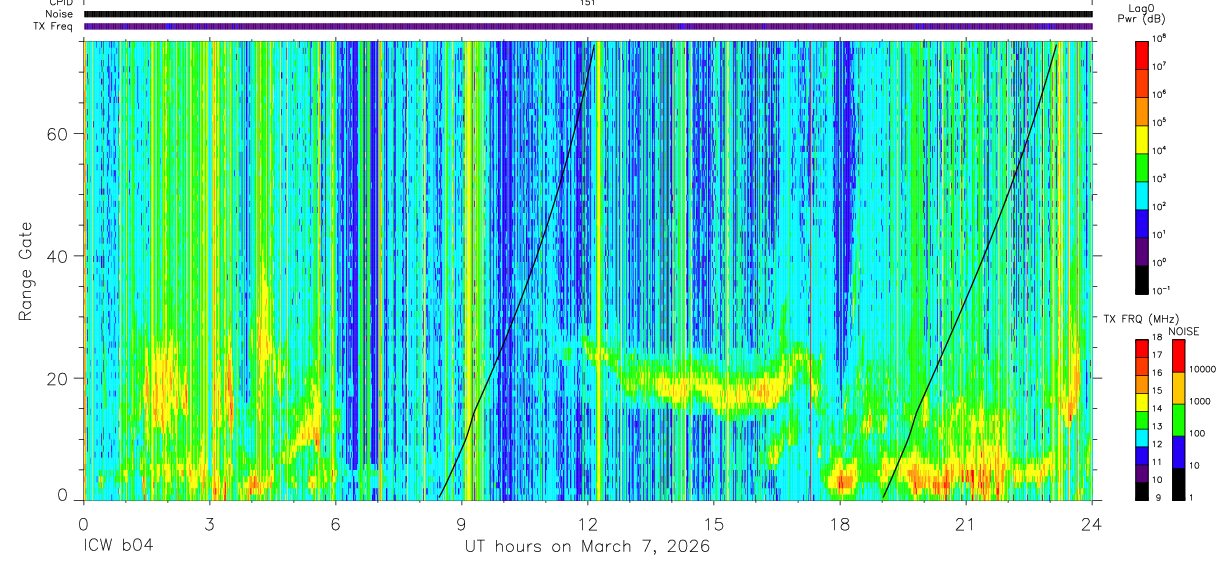Click the 10⁻¹ label on power color bar

coord(1163,289)
